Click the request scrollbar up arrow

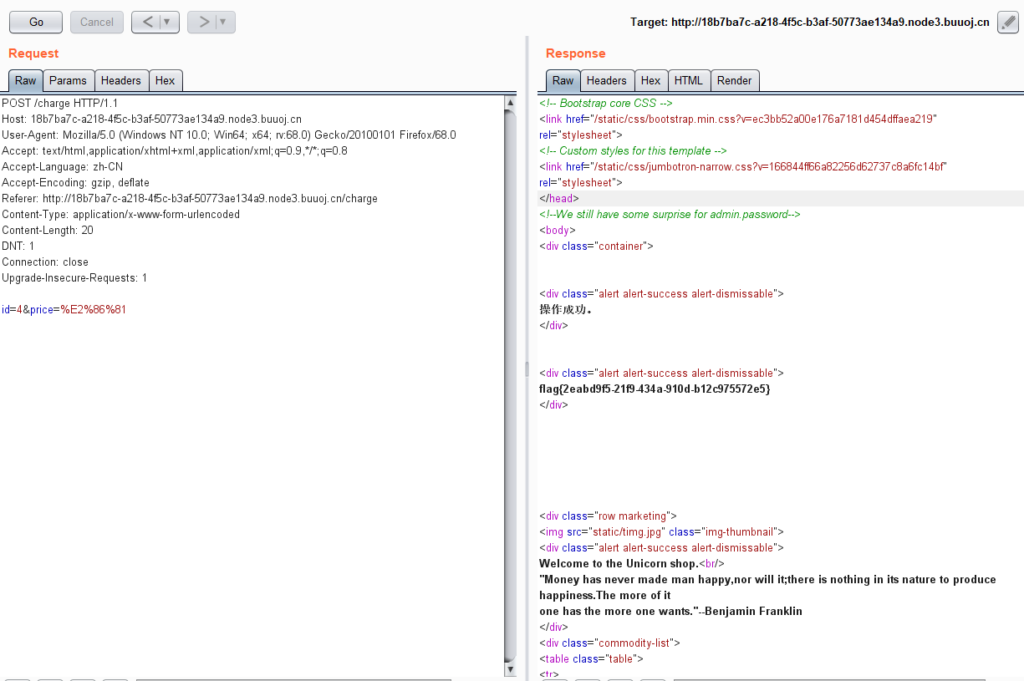[510, 103]
